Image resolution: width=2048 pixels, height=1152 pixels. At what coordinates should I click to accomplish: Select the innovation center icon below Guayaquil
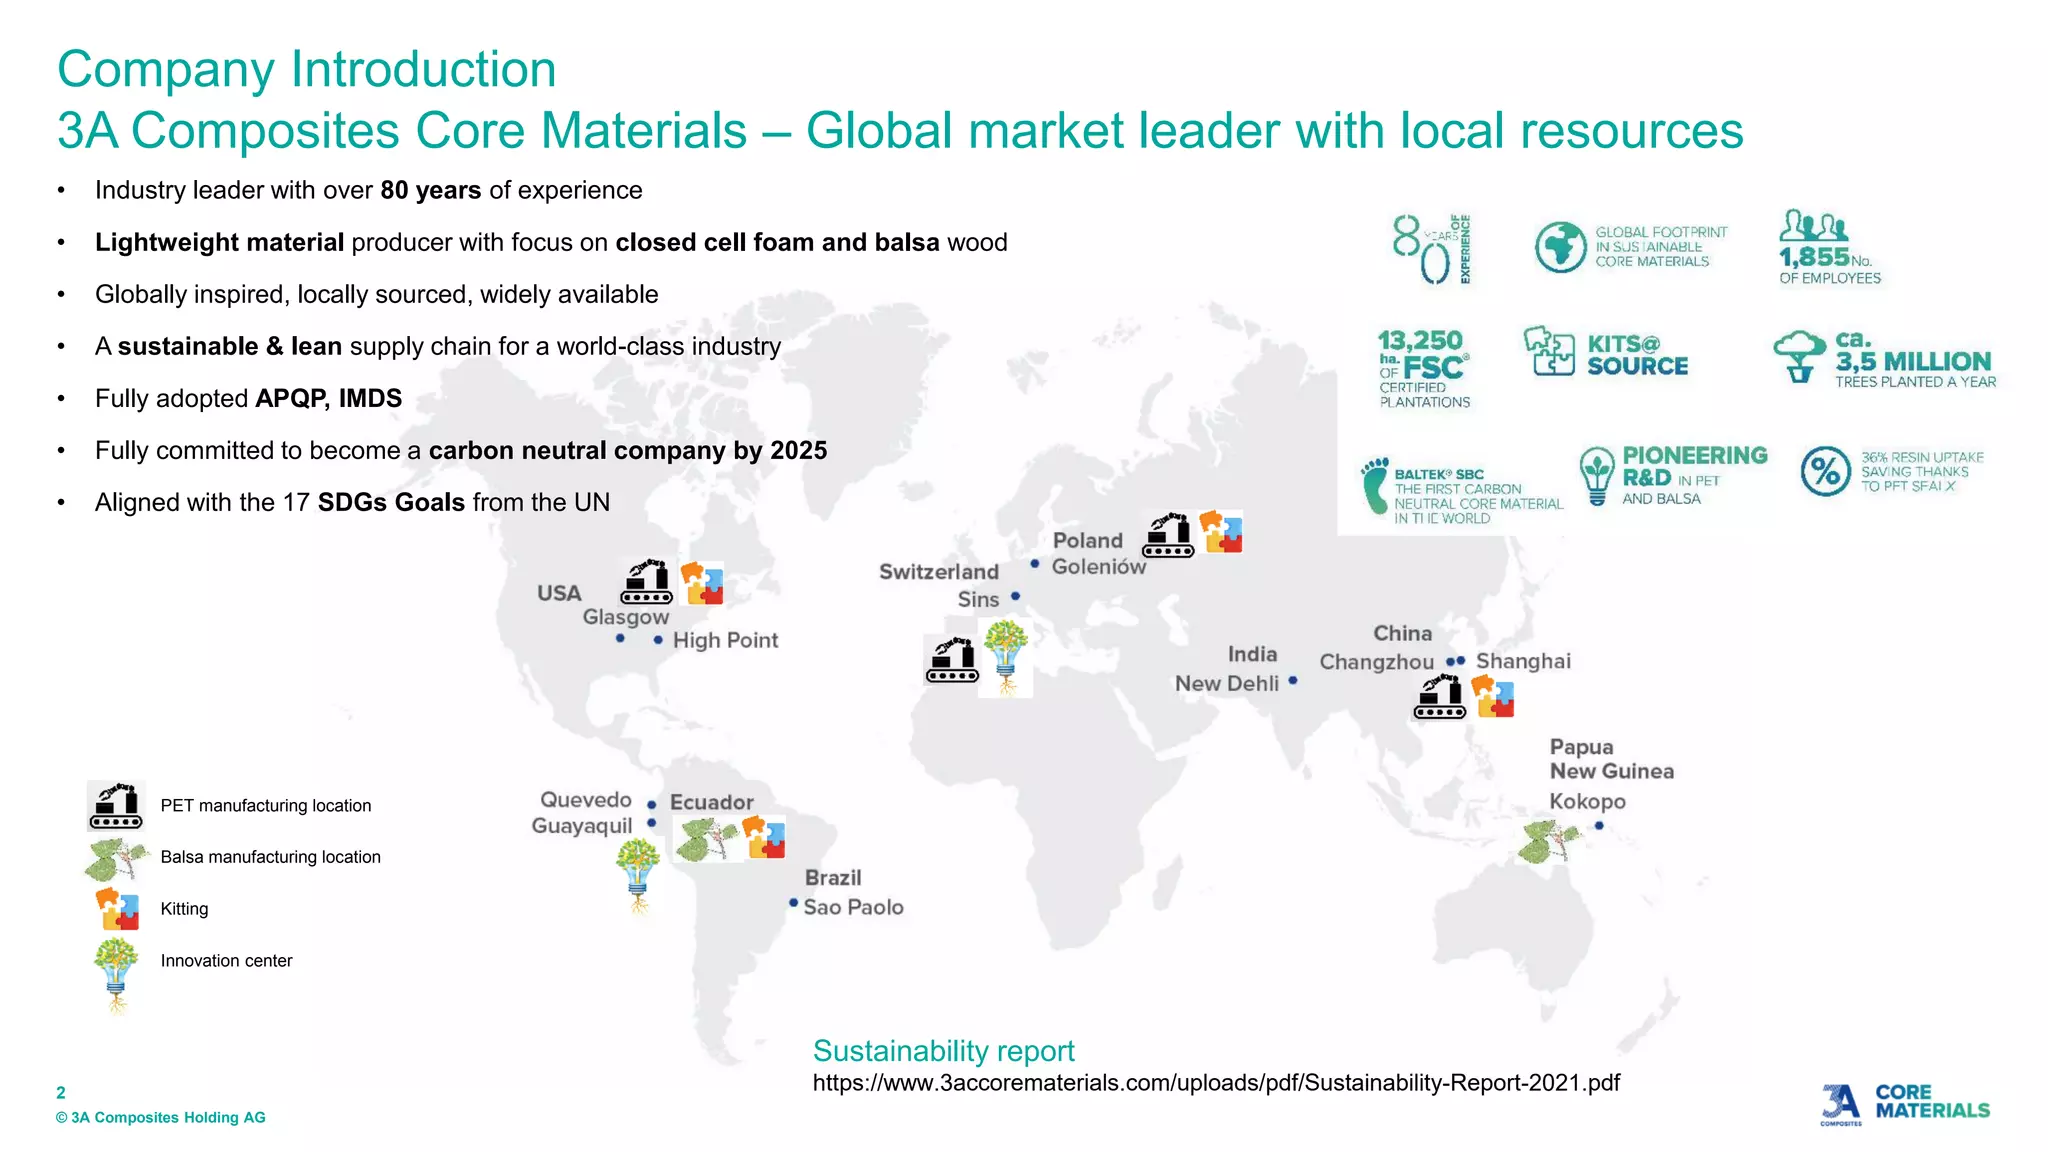coord(638,876)
